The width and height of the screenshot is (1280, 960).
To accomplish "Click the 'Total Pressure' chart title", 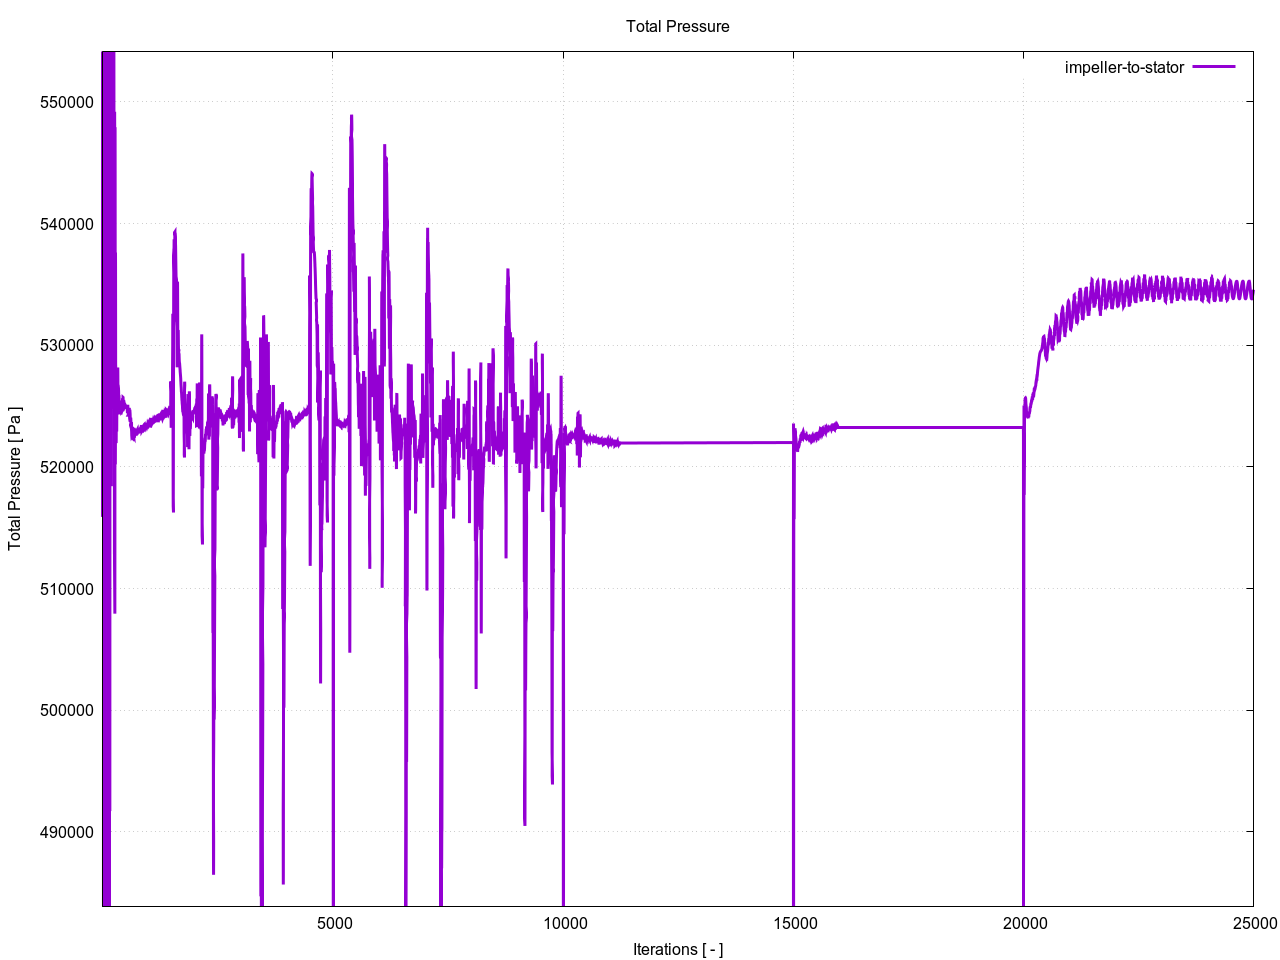I will pyautogui.click(x=677, y=26).
